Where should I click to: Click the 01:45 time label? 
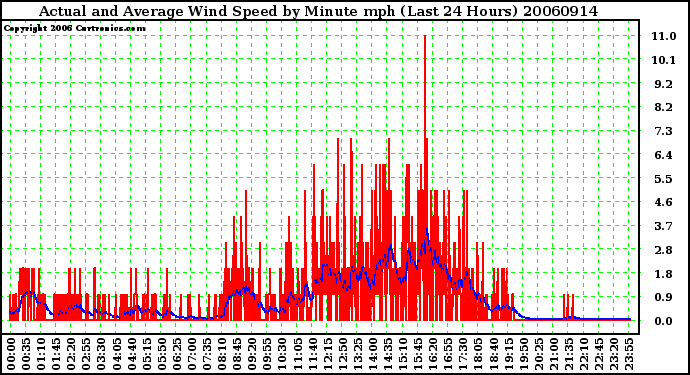[x=56, y=354]
